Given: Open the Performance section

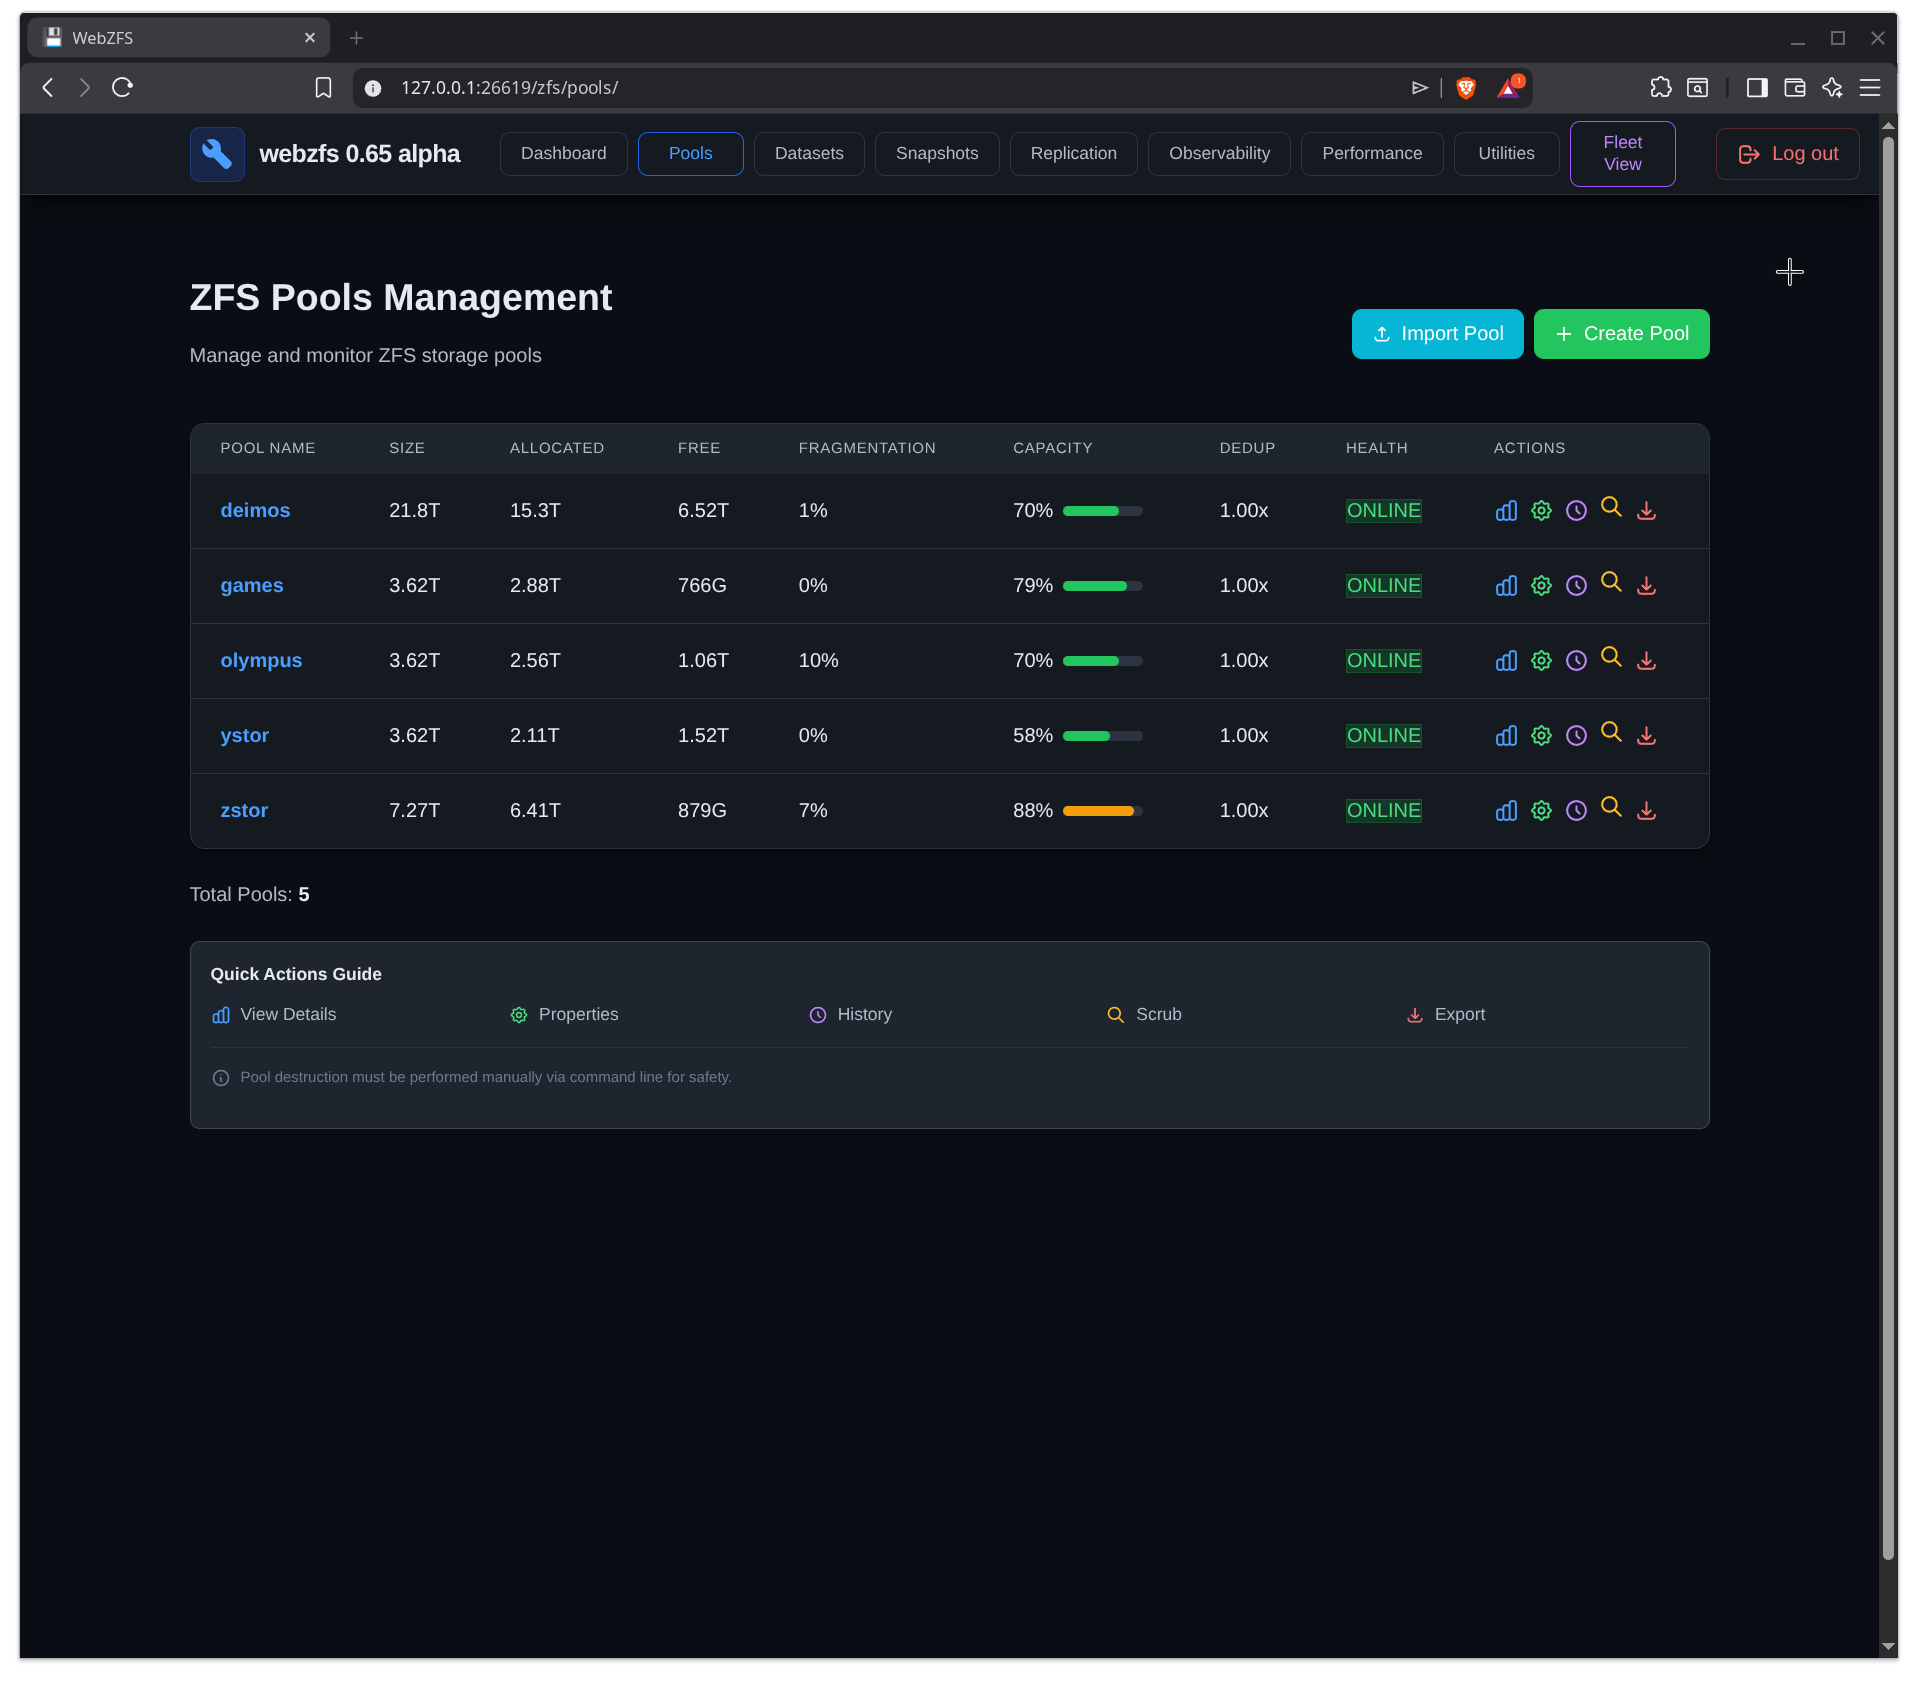Looking at the screenshot, I should [1371, 153].
